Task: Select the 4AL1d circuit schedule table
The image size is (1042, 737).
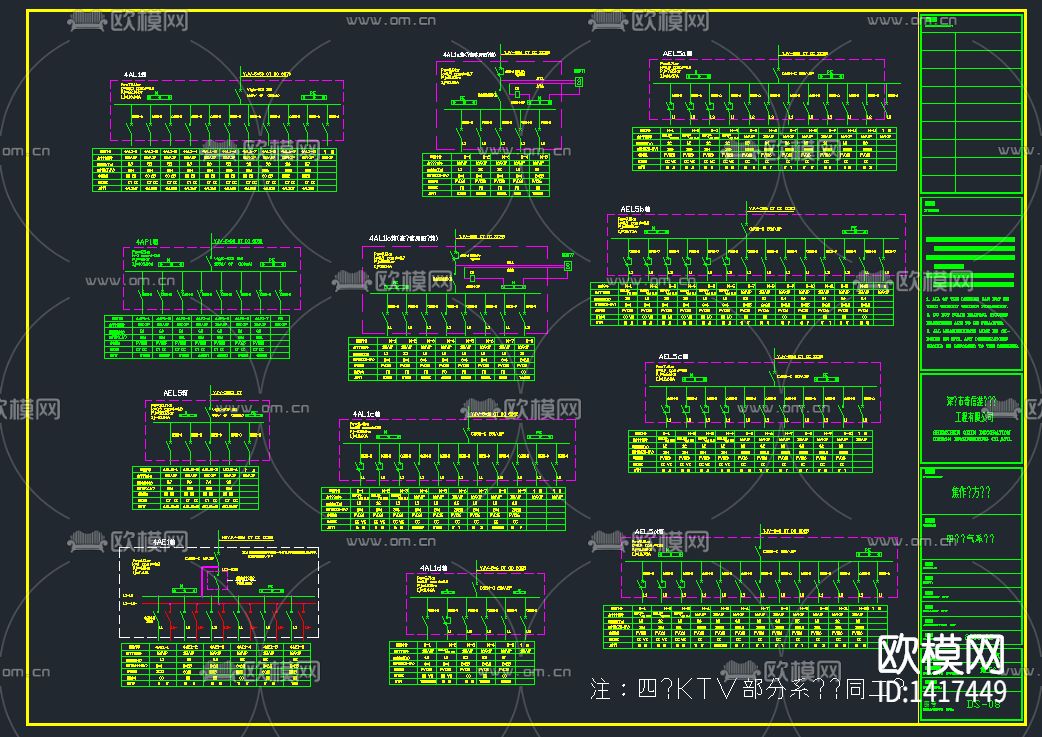Action: [461, 663]
